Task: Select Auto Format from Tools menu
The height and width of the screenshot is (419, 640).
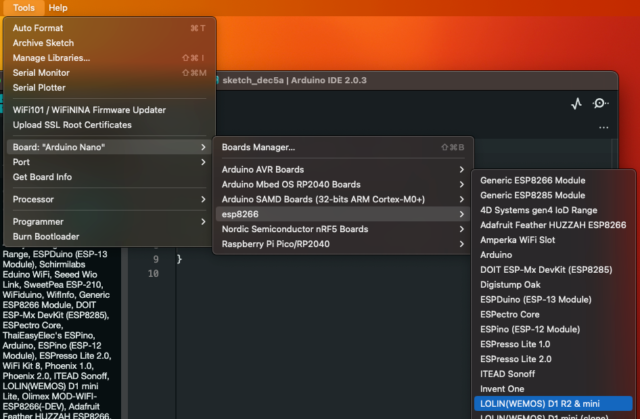Action: (x=38, y=28)
